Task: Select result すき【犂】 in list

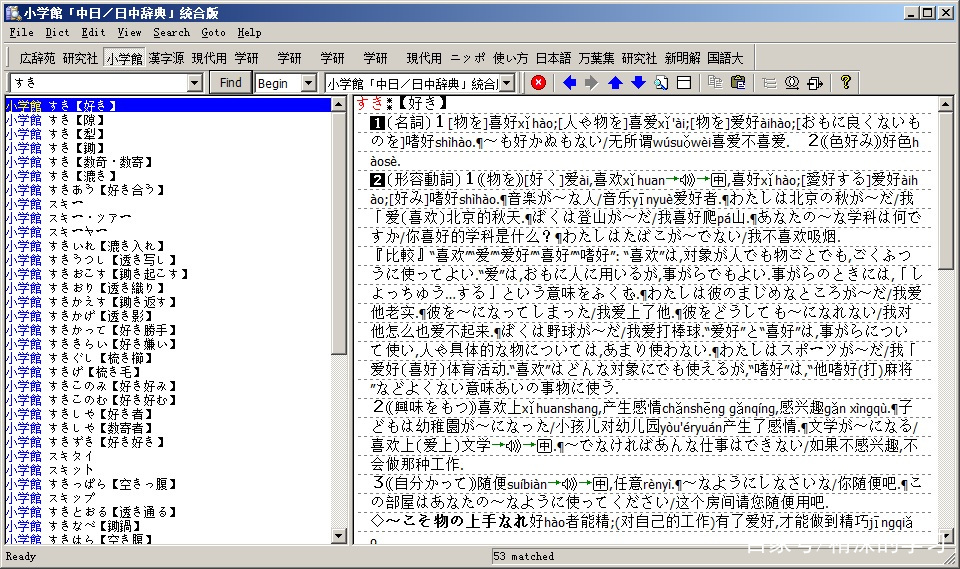Action: tap(55, 134)
